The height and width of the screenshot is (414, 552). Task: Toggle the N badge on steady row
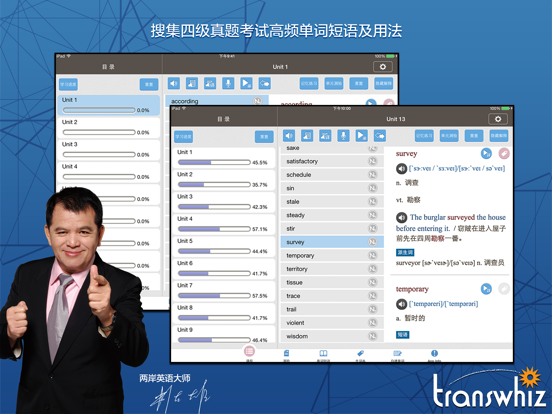point(372,215)
